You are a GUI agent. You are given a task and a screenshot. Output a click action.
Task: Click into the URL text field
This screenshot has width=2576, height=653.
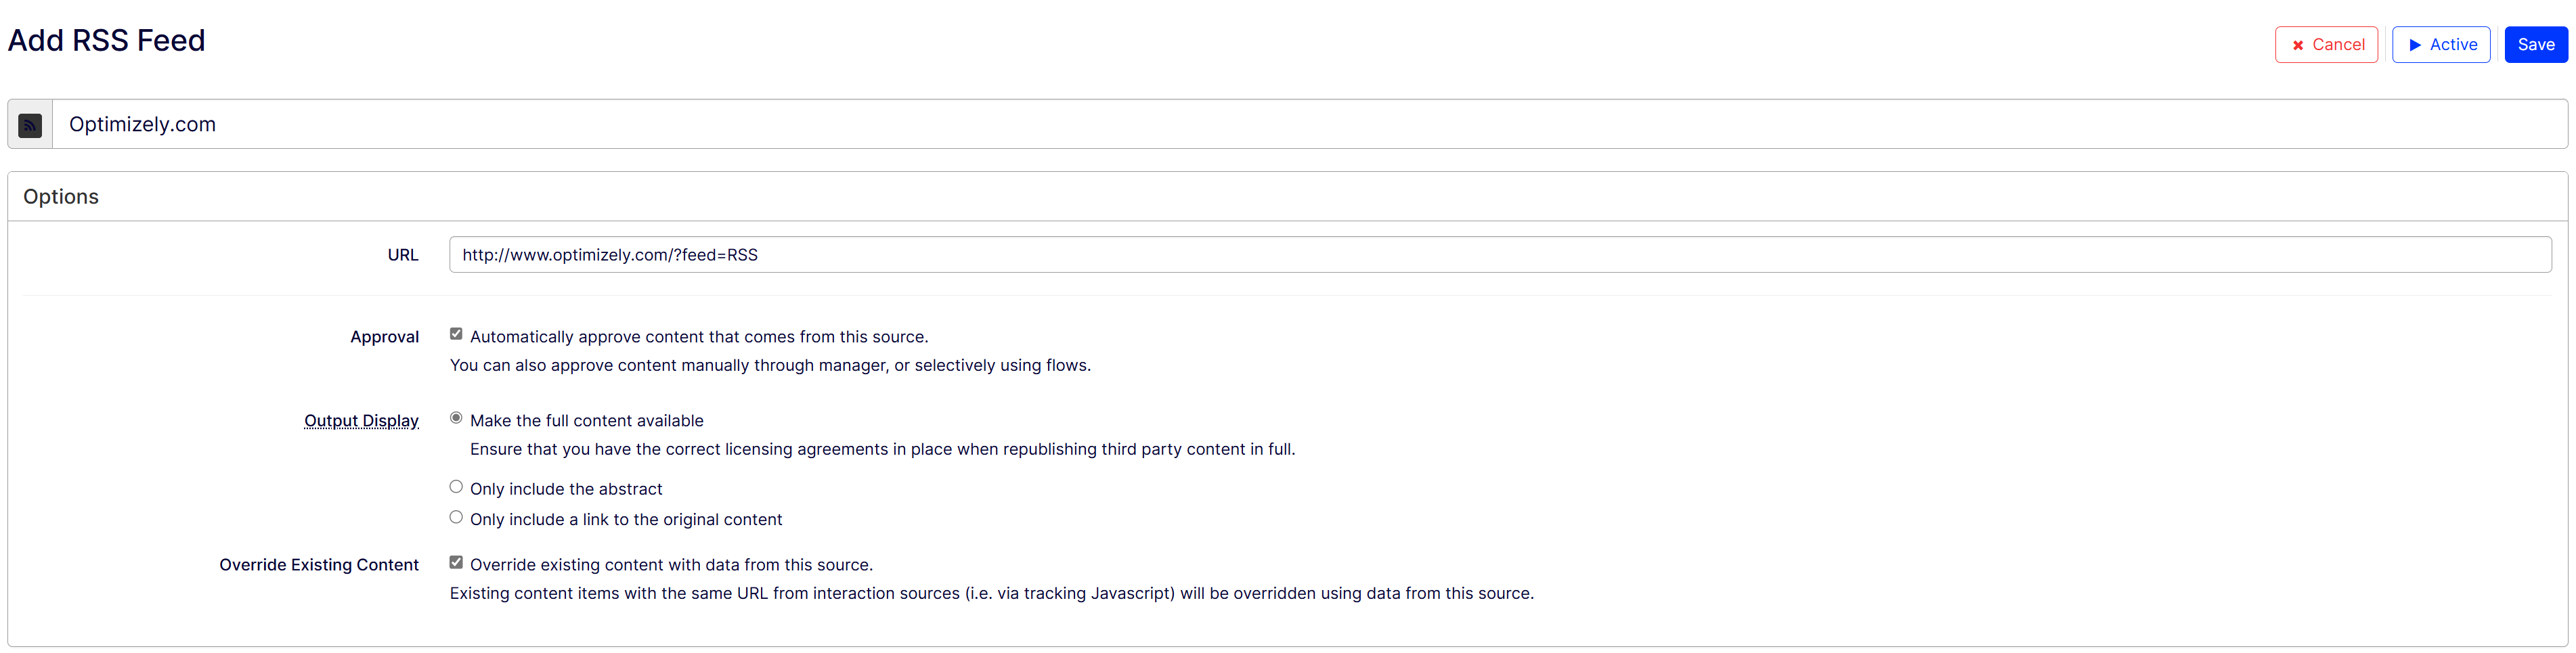(1500, 255)
